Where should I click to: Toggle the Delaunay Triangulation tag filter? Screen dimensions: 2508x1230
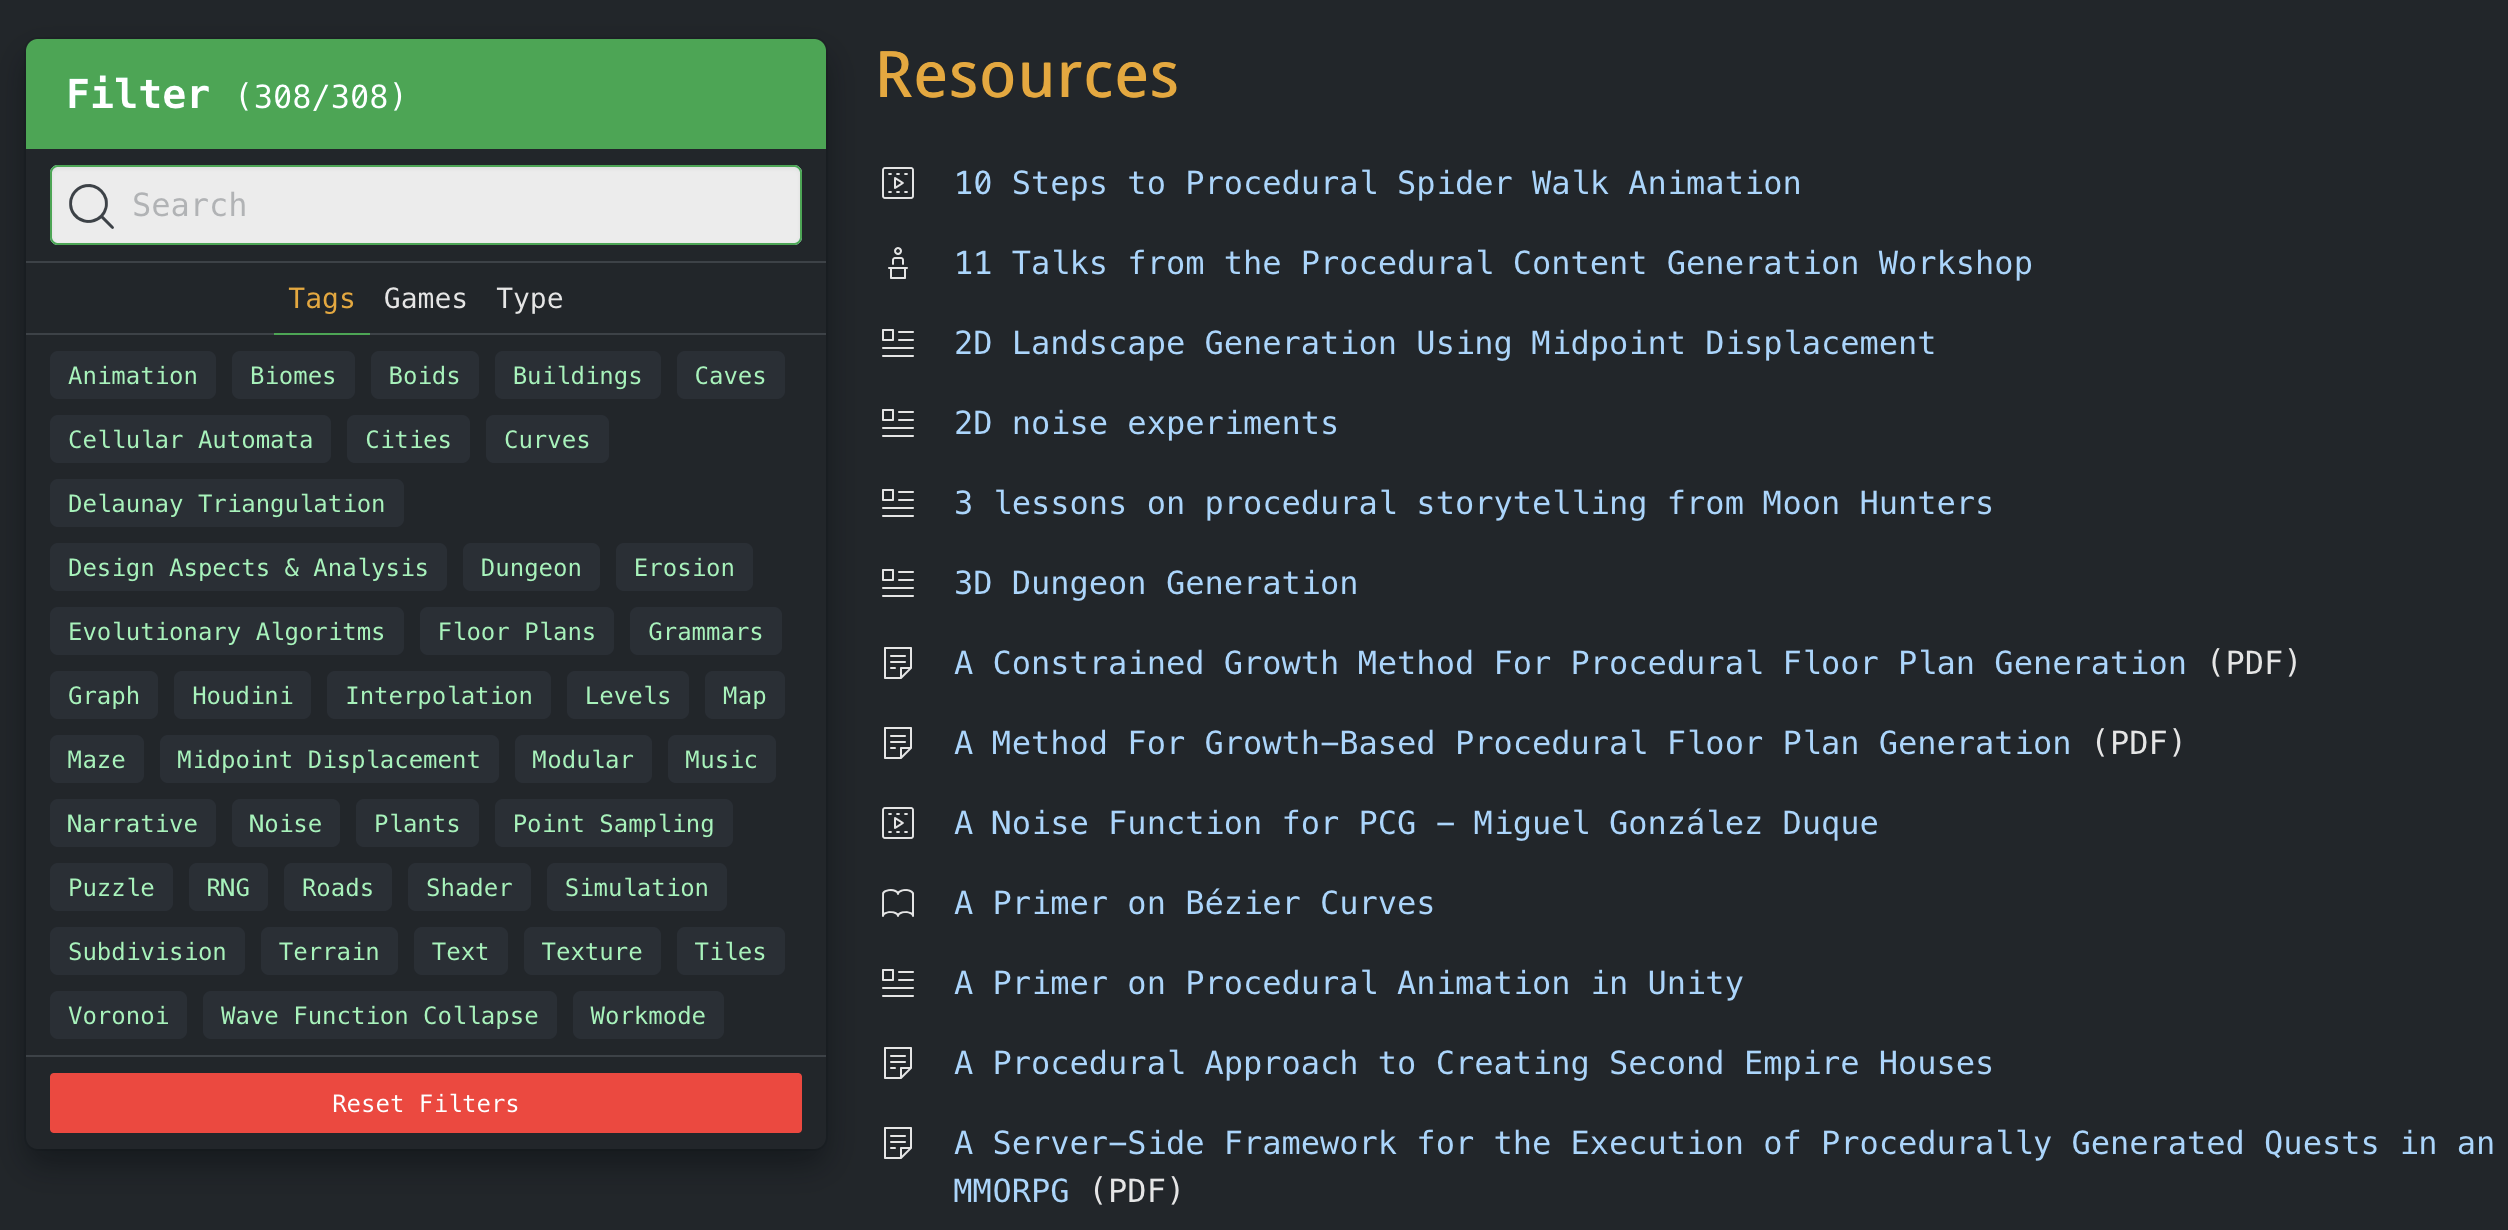[x=227, y=503]
